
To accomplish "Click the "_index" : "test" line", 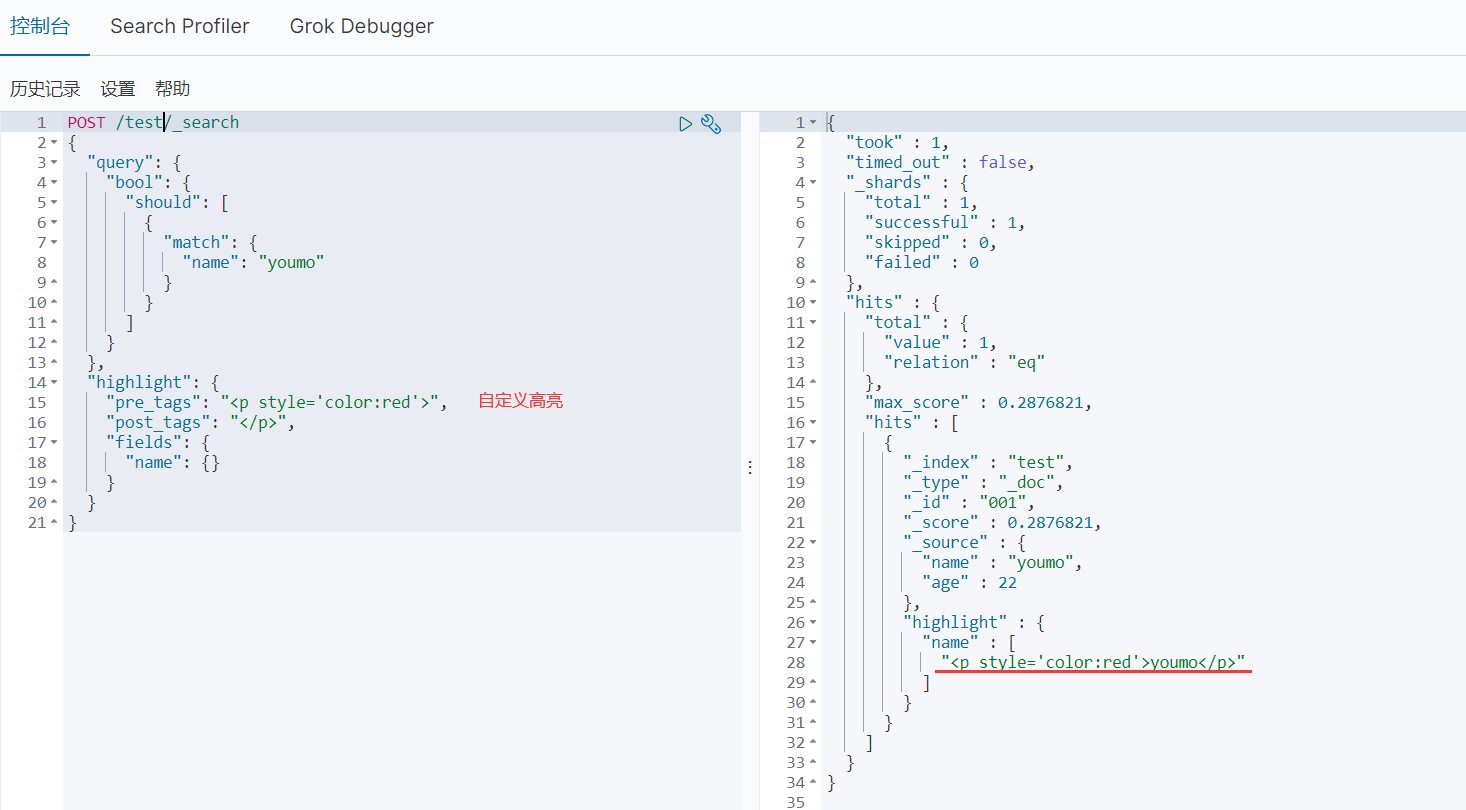I will point(988,463).
